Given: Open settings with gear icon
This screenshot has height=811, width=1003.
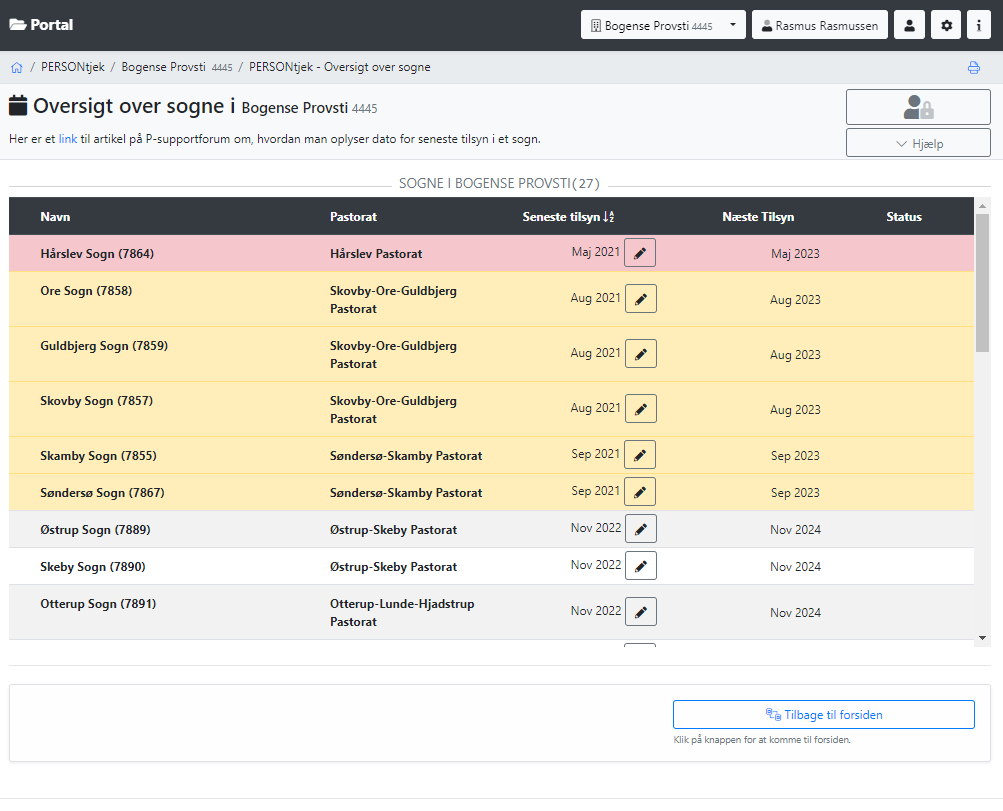Looking at the screenshot, I should click(946, 25).
